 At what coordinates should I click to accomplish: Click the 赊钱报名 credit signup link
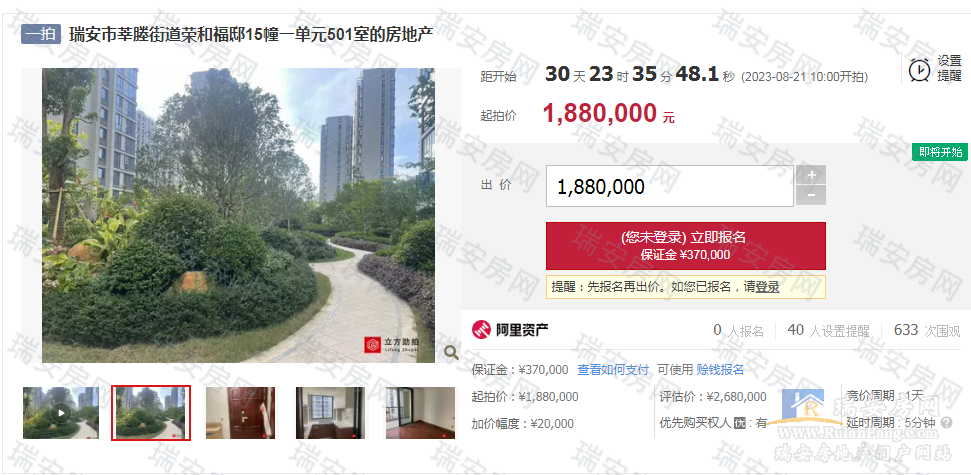[720, 370]
